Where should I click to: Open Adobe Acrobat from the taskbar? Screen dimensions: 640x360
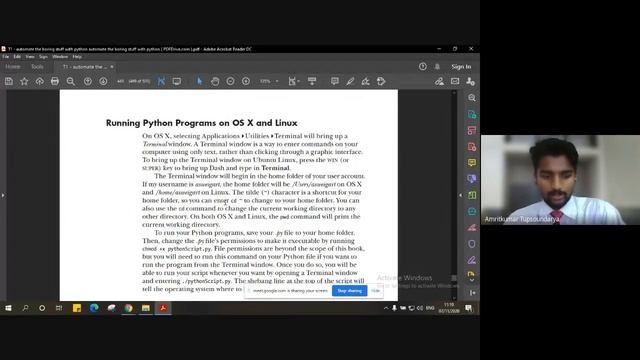163,308
